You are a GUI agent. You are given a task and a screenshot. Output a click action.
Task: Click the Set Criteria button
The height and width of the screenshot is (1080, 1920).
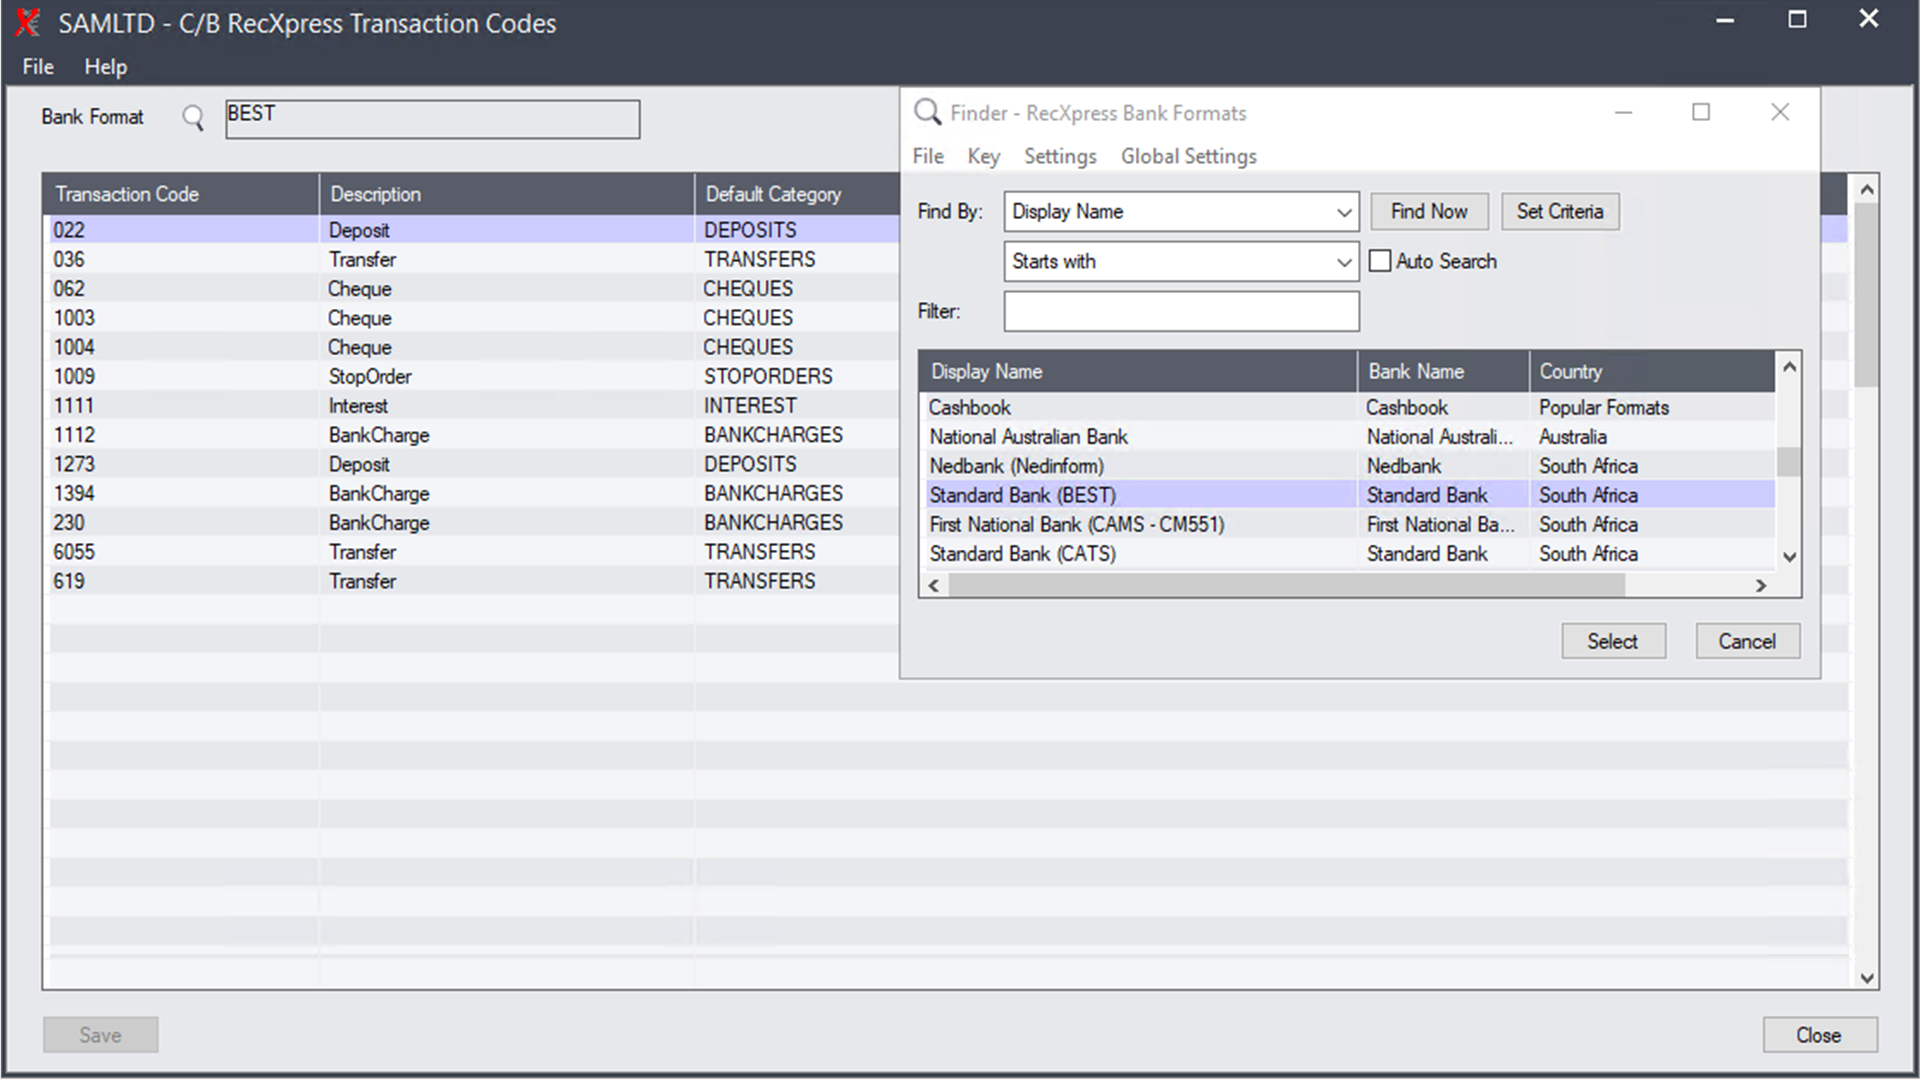tap(1559, 212)
